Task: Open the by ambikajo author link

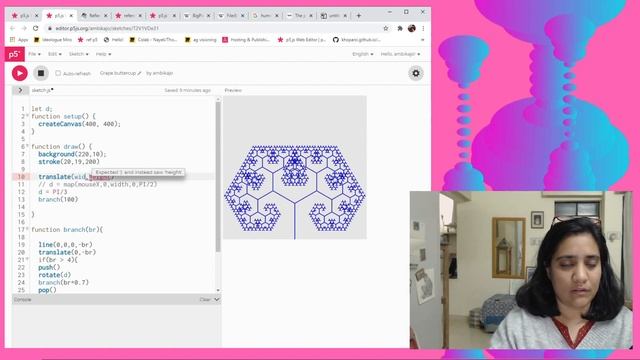Action: 160,73
